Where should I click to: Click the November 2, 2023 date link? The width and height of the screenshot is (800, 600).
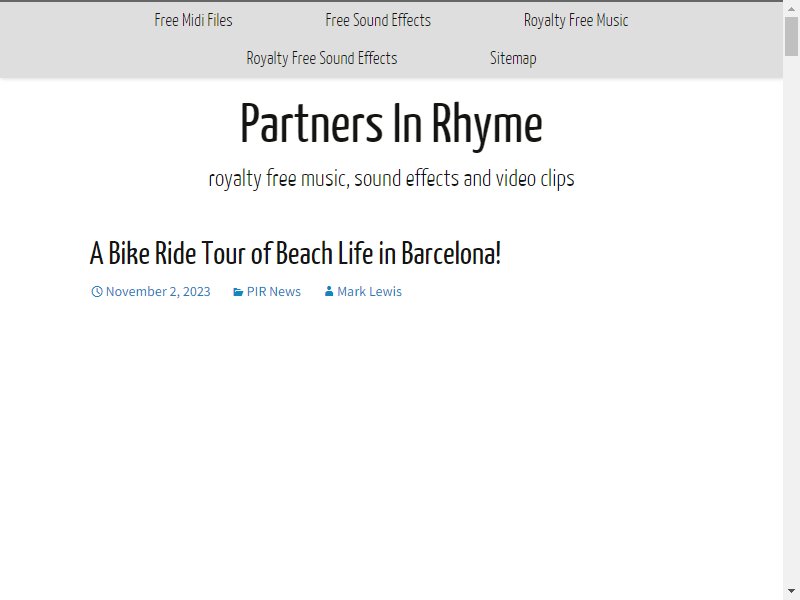[x=158, y=291]
